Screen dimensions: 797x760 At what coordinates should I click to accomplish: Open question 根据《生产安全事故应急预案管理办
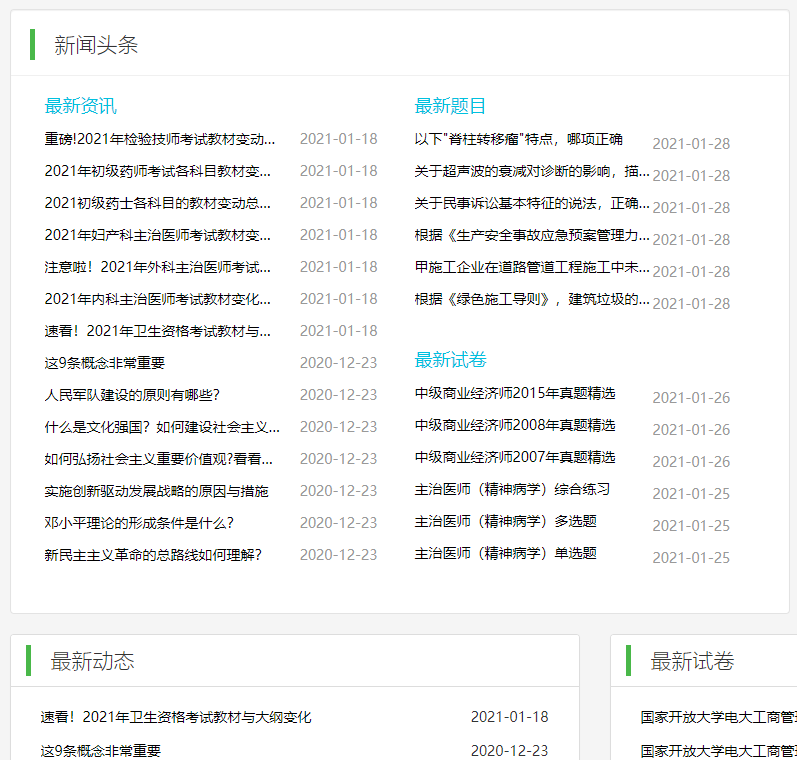click(532, 235)
